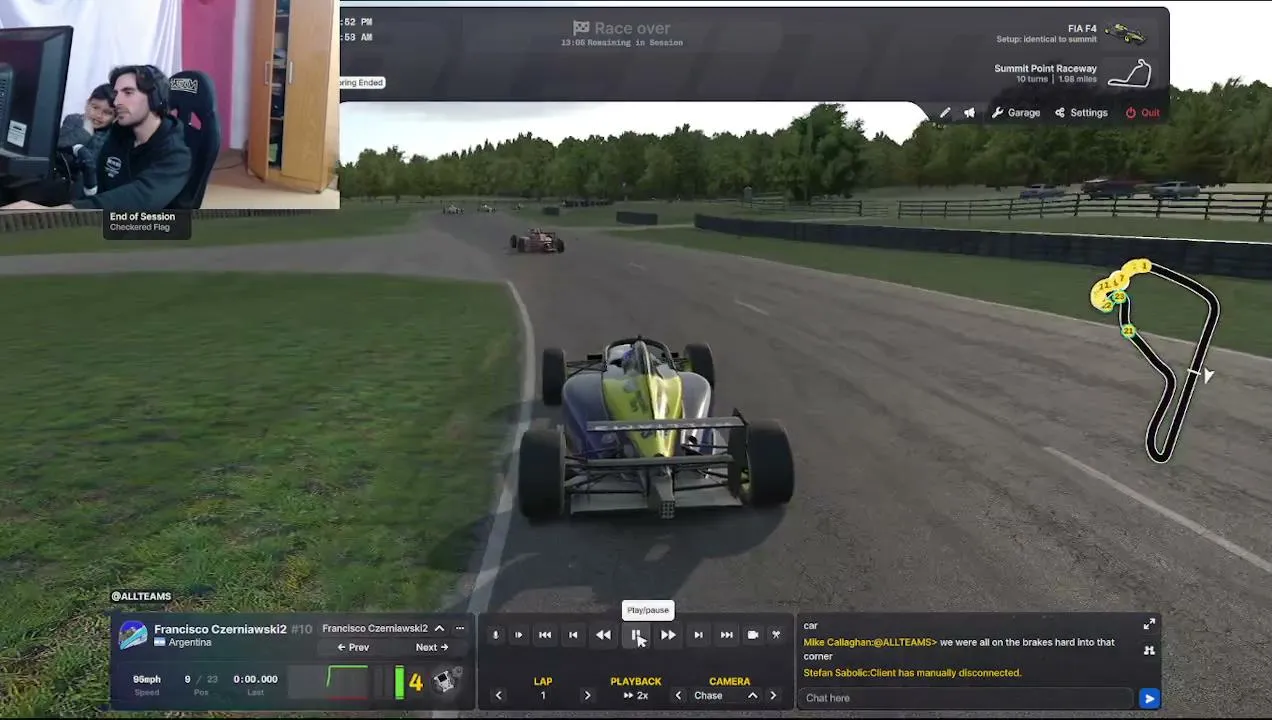Open Settings

point(1081,113)
